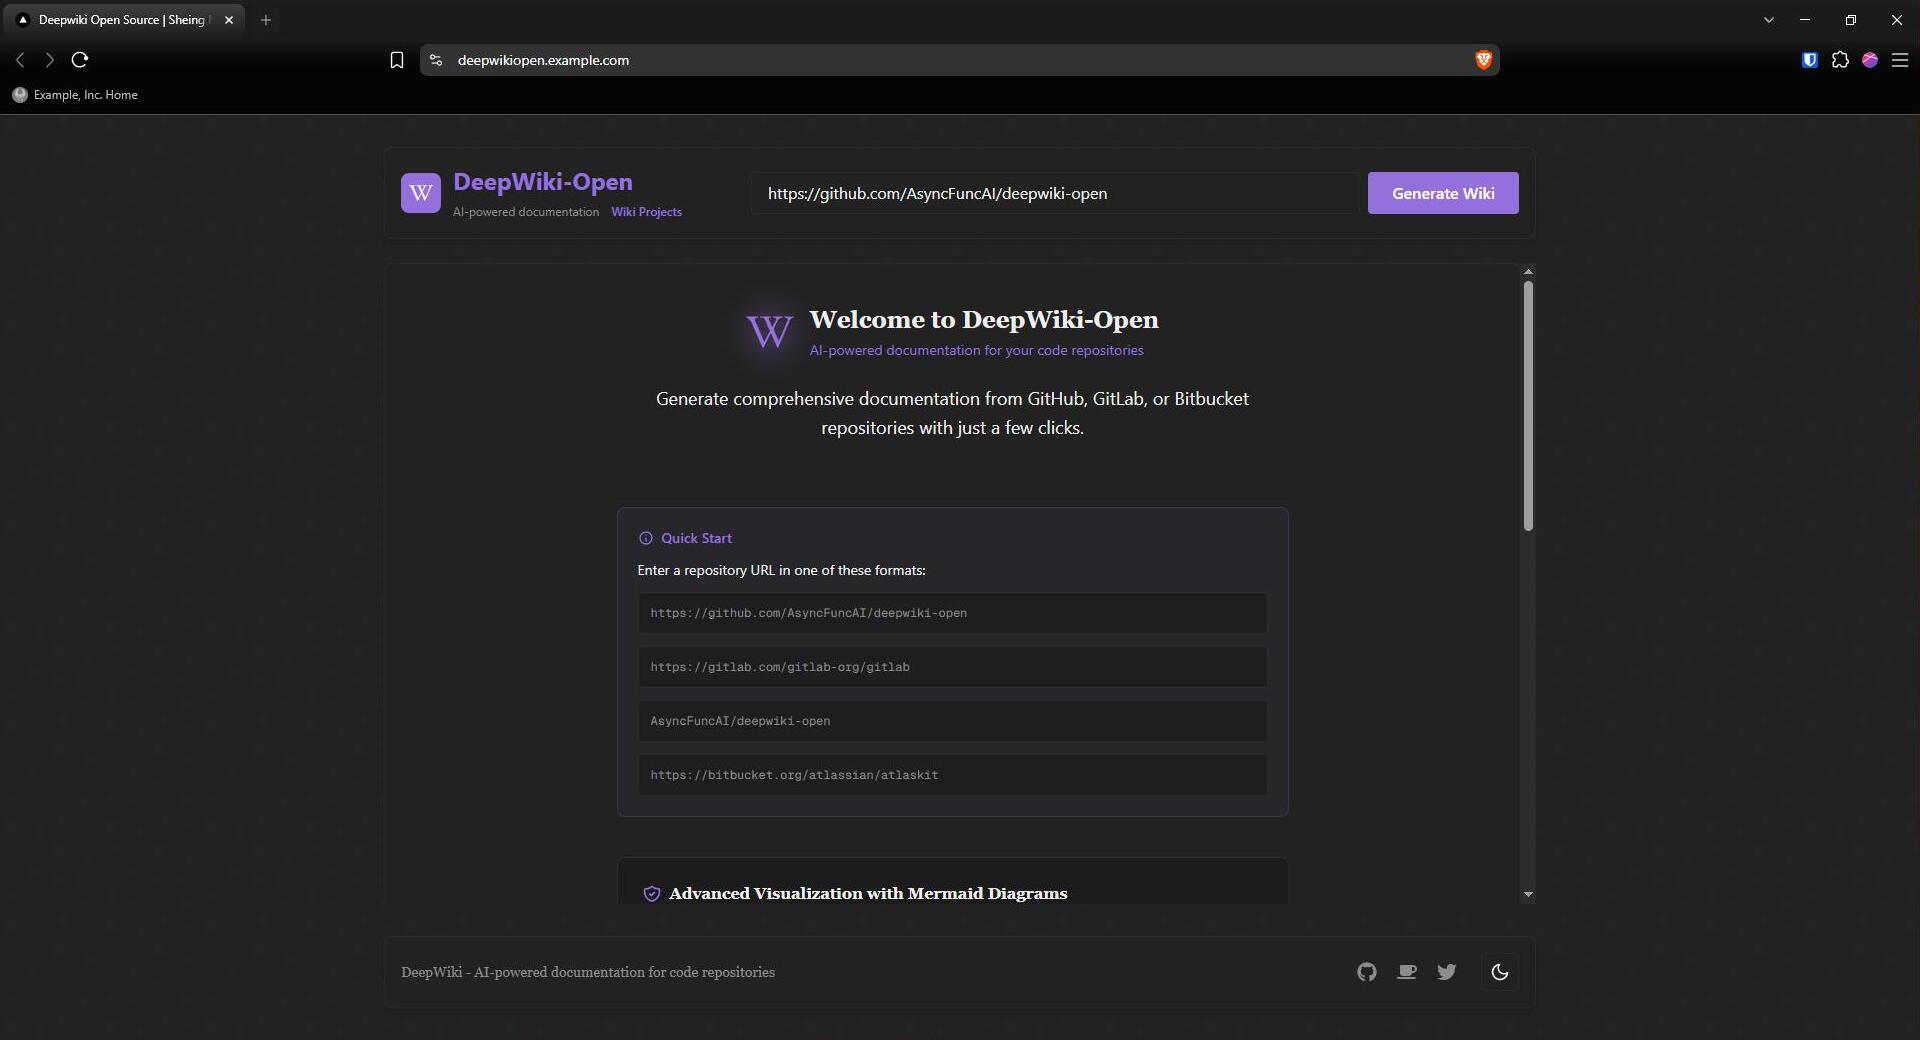Click the DeepWiki-Open title
Image resolution: width=1920 pixels, height=1040 pixels.
click(543, 182)
